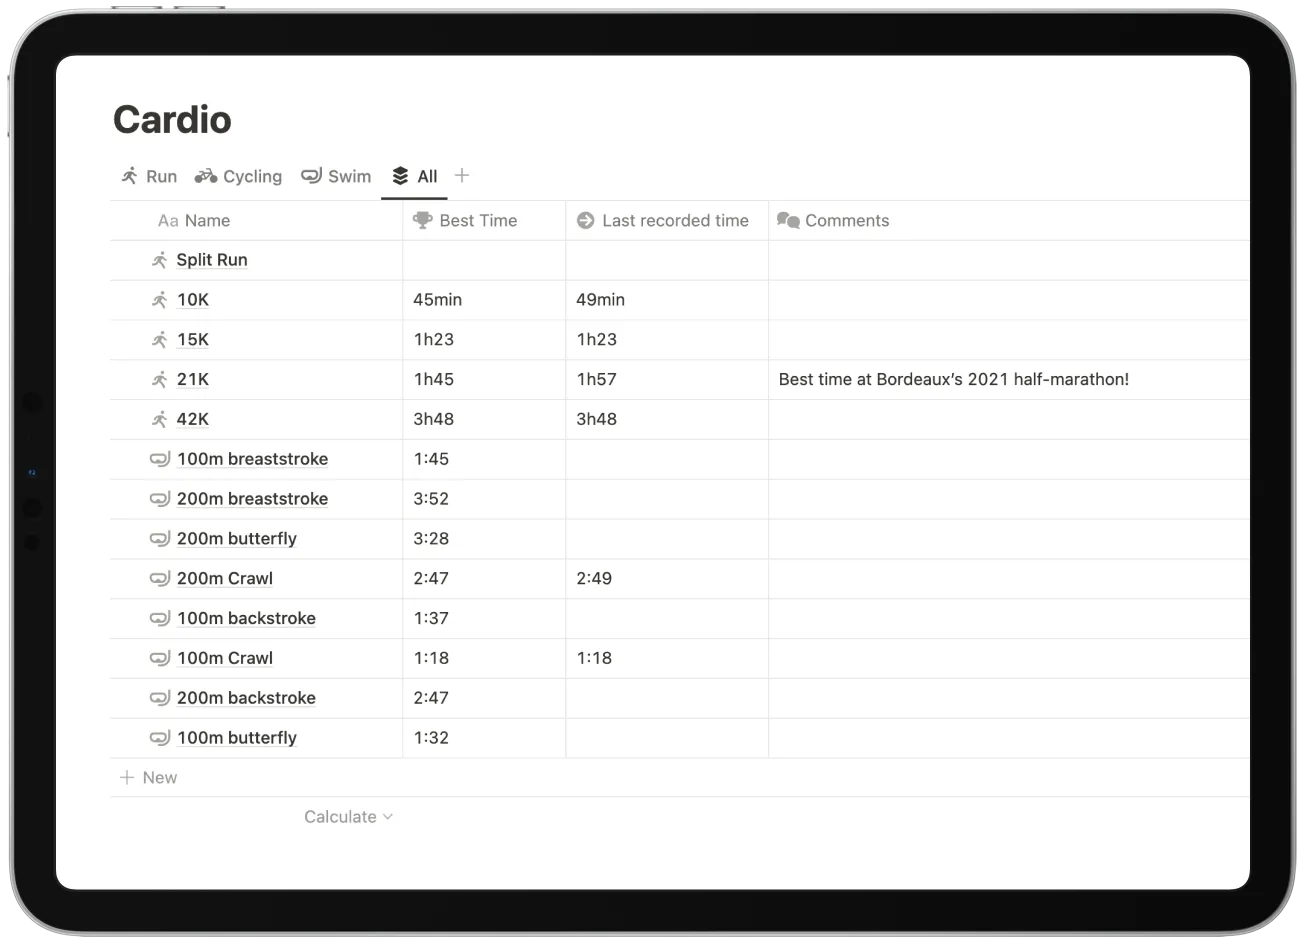The height and width of the screenshot is (945, 1306).
Task: Open the Comments column header menu
Action: pyautogui.click(x=847, y=220)
